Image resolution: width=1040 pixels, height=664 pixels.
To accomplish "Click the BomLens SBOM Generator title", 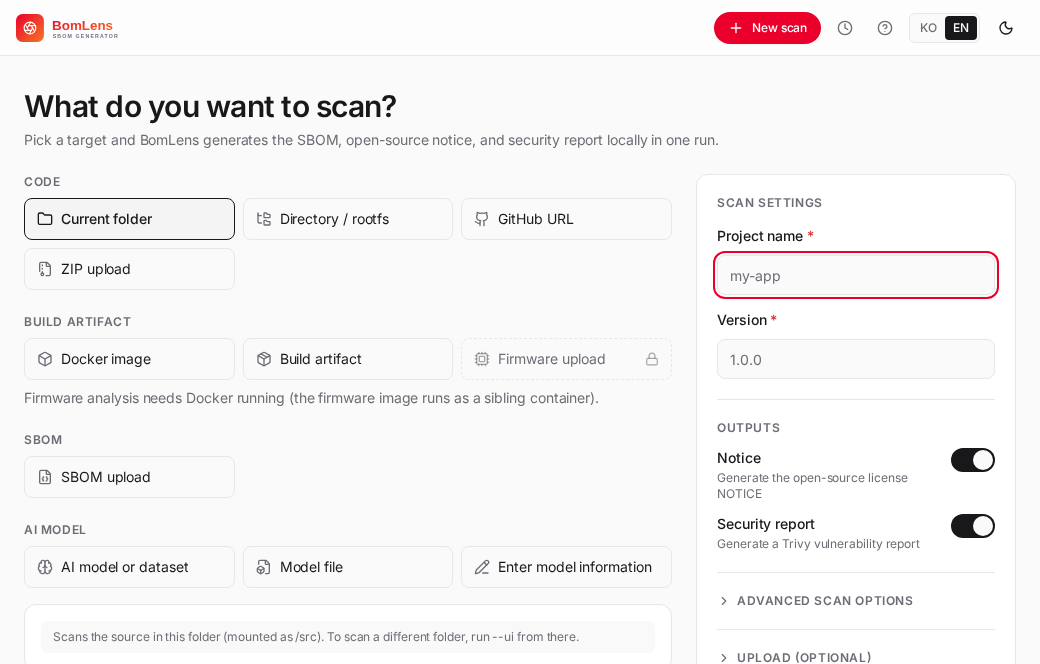I will [x=85, y=29].
